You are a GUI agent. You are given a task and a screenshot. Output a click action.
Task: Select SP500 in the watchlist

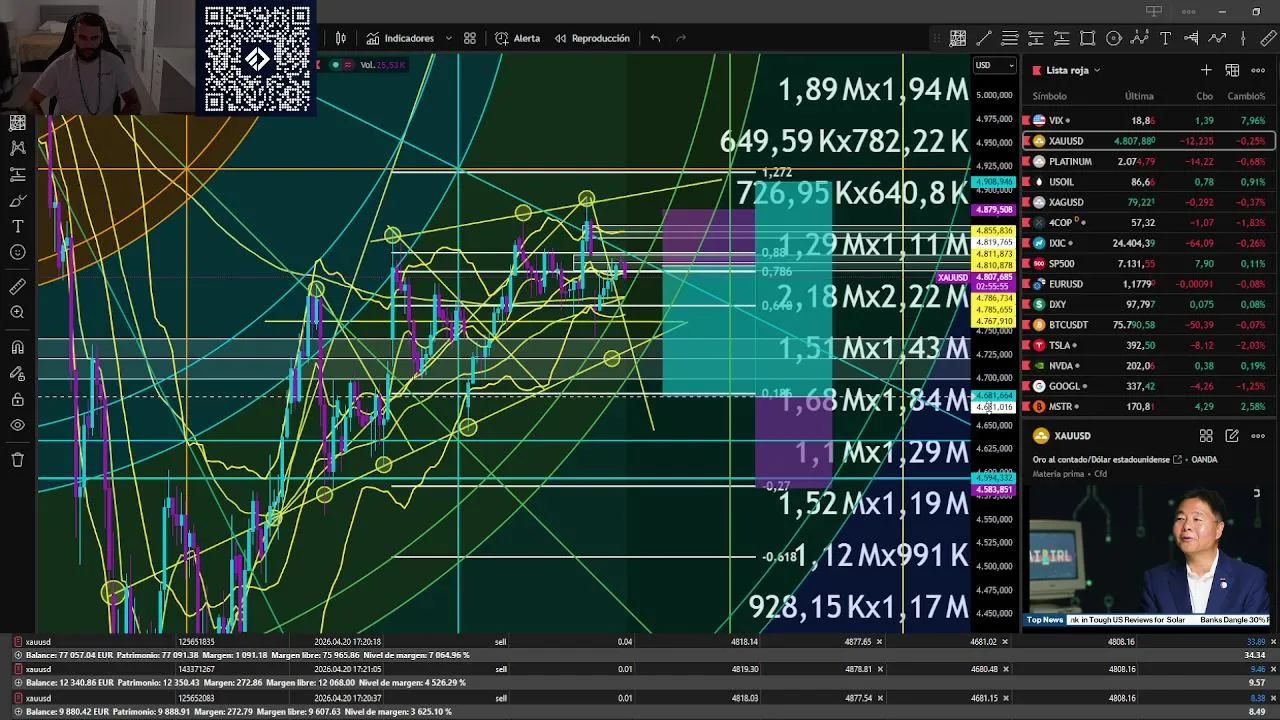tap(1149, 264)
